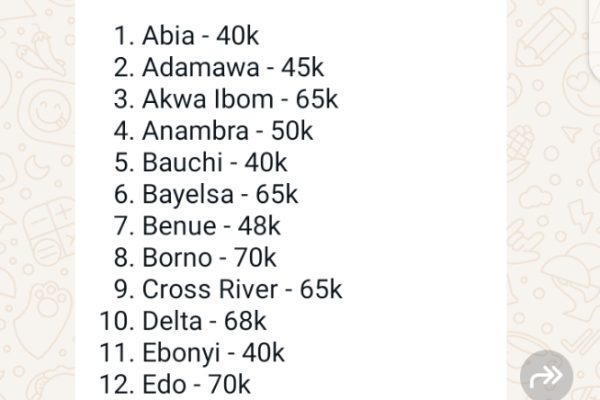The width and height of the screenshot is (600, 400).
Task: Tap the 48k amount beside Benue
Action: click(x=259, y=226)
